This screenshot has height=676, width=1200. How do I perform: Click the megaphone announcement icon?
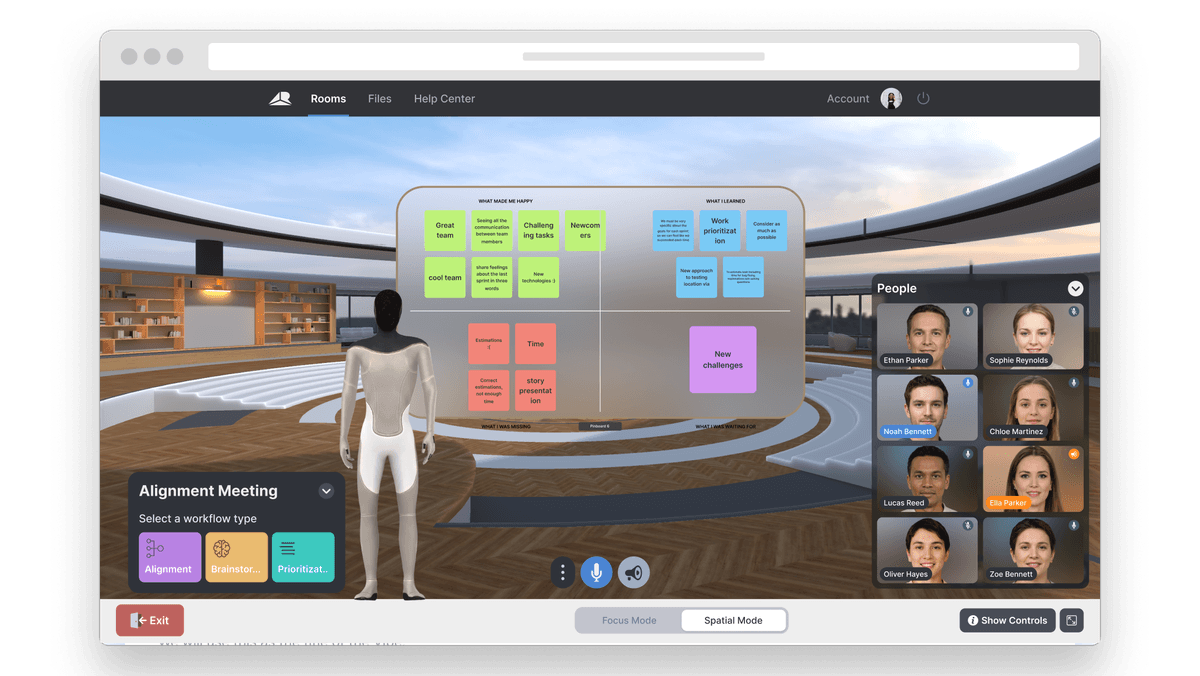click(x=633, y=572)
